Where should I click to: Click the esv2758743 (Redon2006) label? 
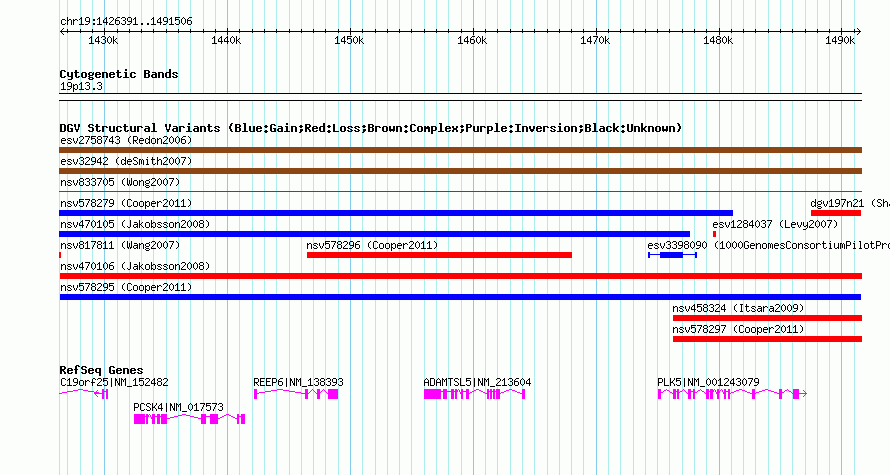[x=126, y=141]
